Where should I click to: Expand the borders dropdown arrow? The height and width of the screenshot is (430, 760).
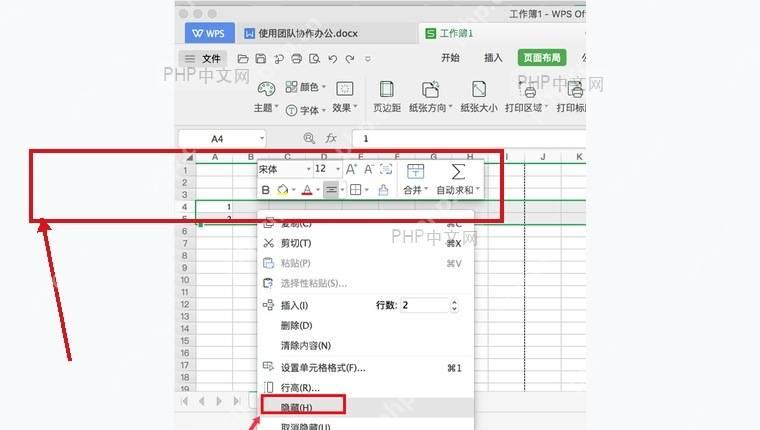367,190
